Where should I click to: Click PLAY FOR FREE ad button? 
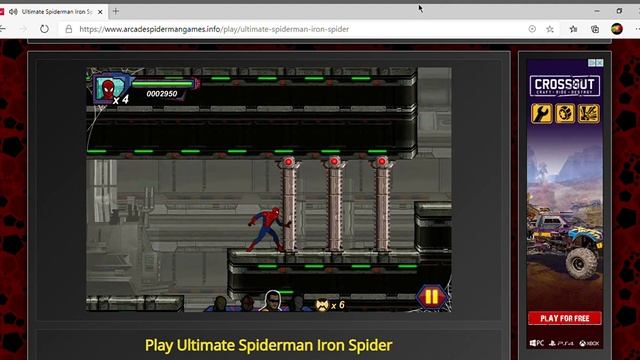[564, 318]
